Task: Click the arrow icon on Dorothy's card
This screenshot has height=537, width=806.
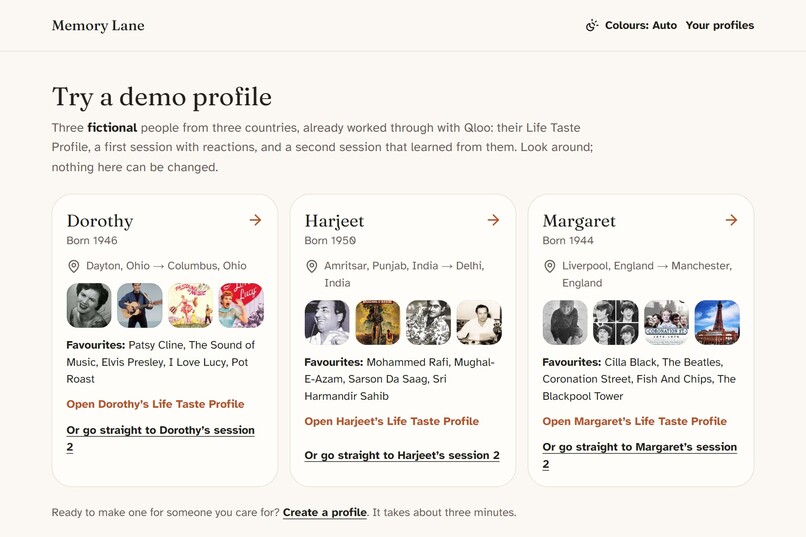Action: coord(255,220)
